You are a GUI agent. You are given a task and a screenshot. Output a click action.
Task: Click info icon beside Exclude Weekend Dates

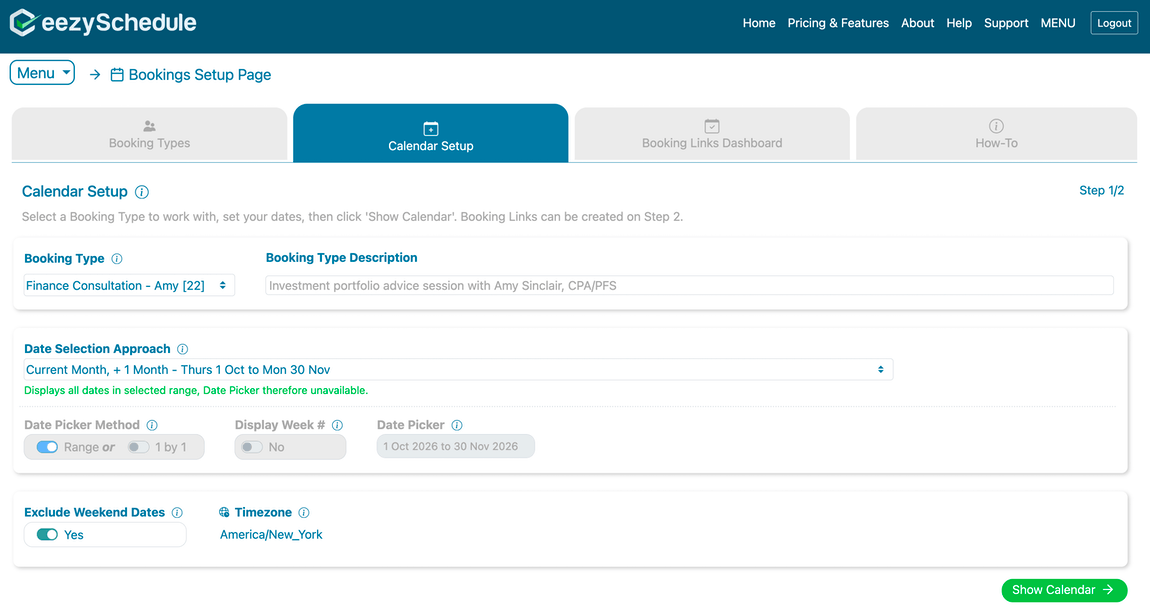pos(177,513)
